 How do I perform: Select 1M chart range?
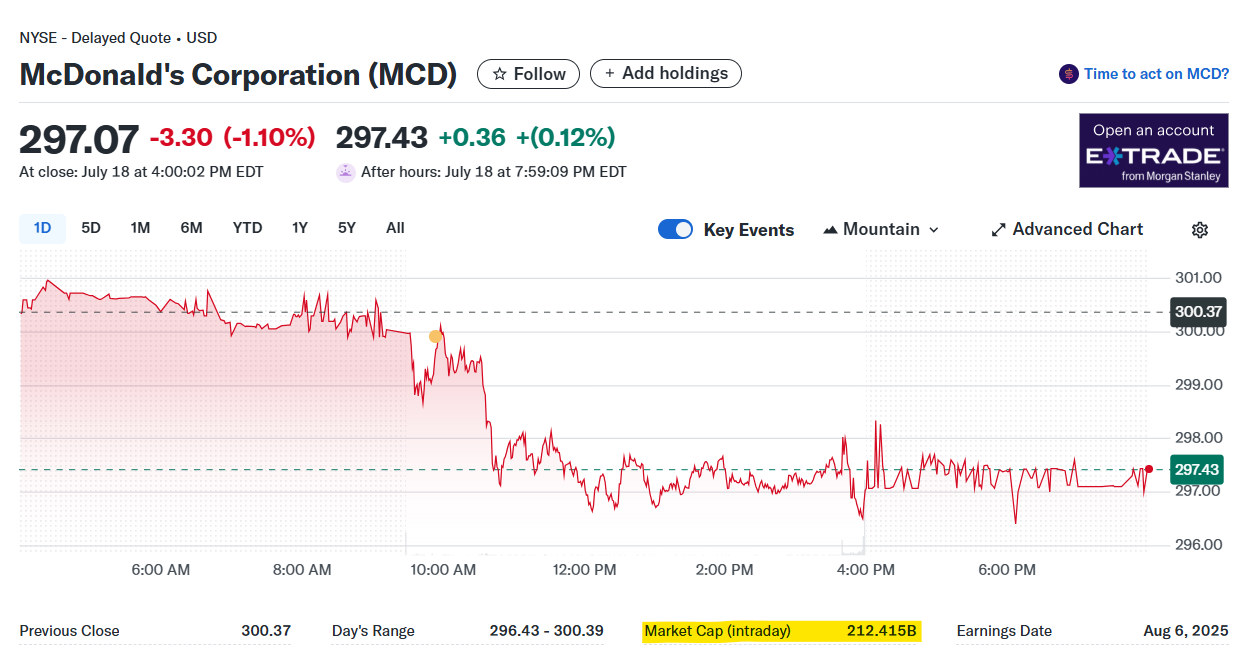pos(140,228)
